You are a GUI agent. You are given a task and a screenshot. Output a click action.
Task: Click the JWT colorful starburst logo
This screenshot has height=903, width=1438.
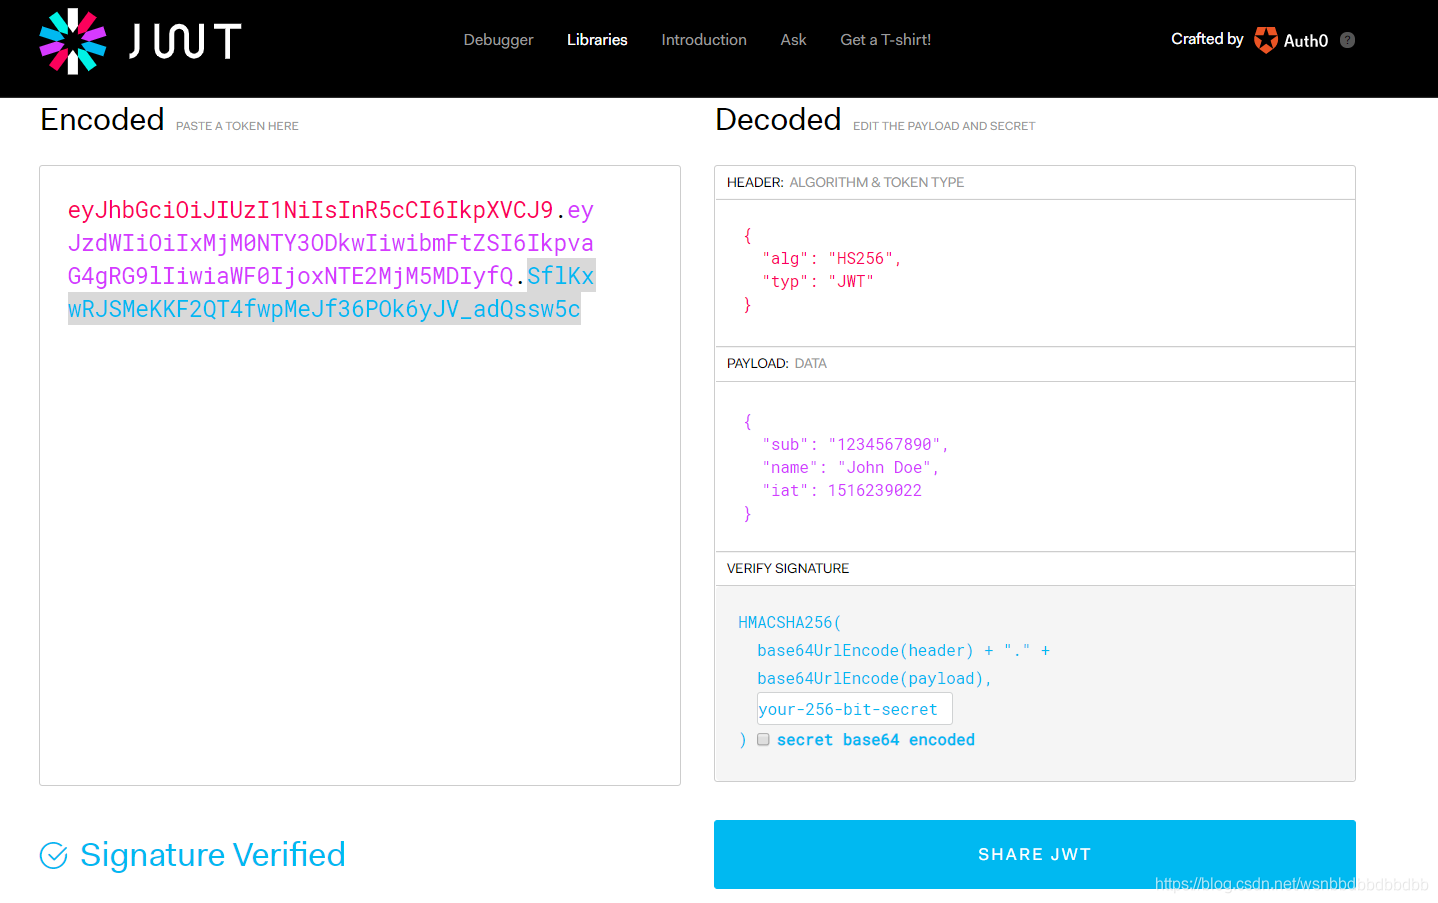73,41
